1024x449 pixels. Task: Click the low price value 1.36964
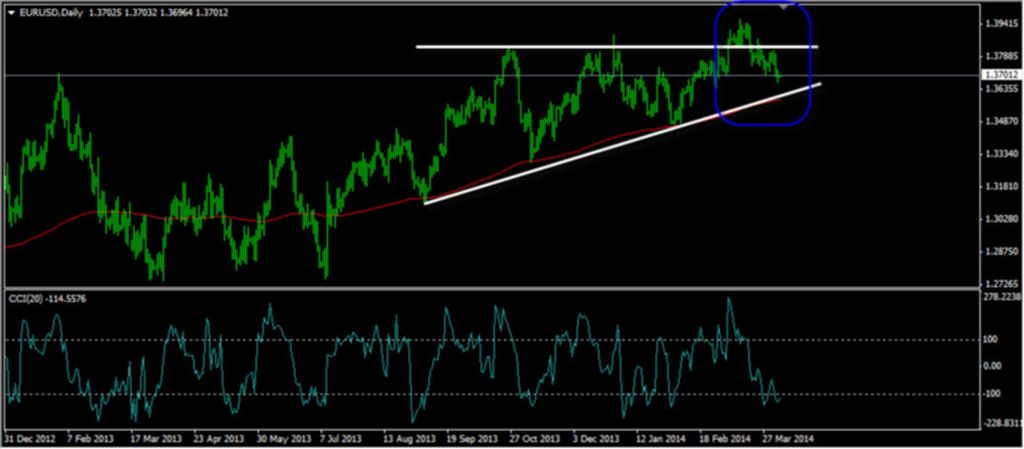[x=177, y=12]
